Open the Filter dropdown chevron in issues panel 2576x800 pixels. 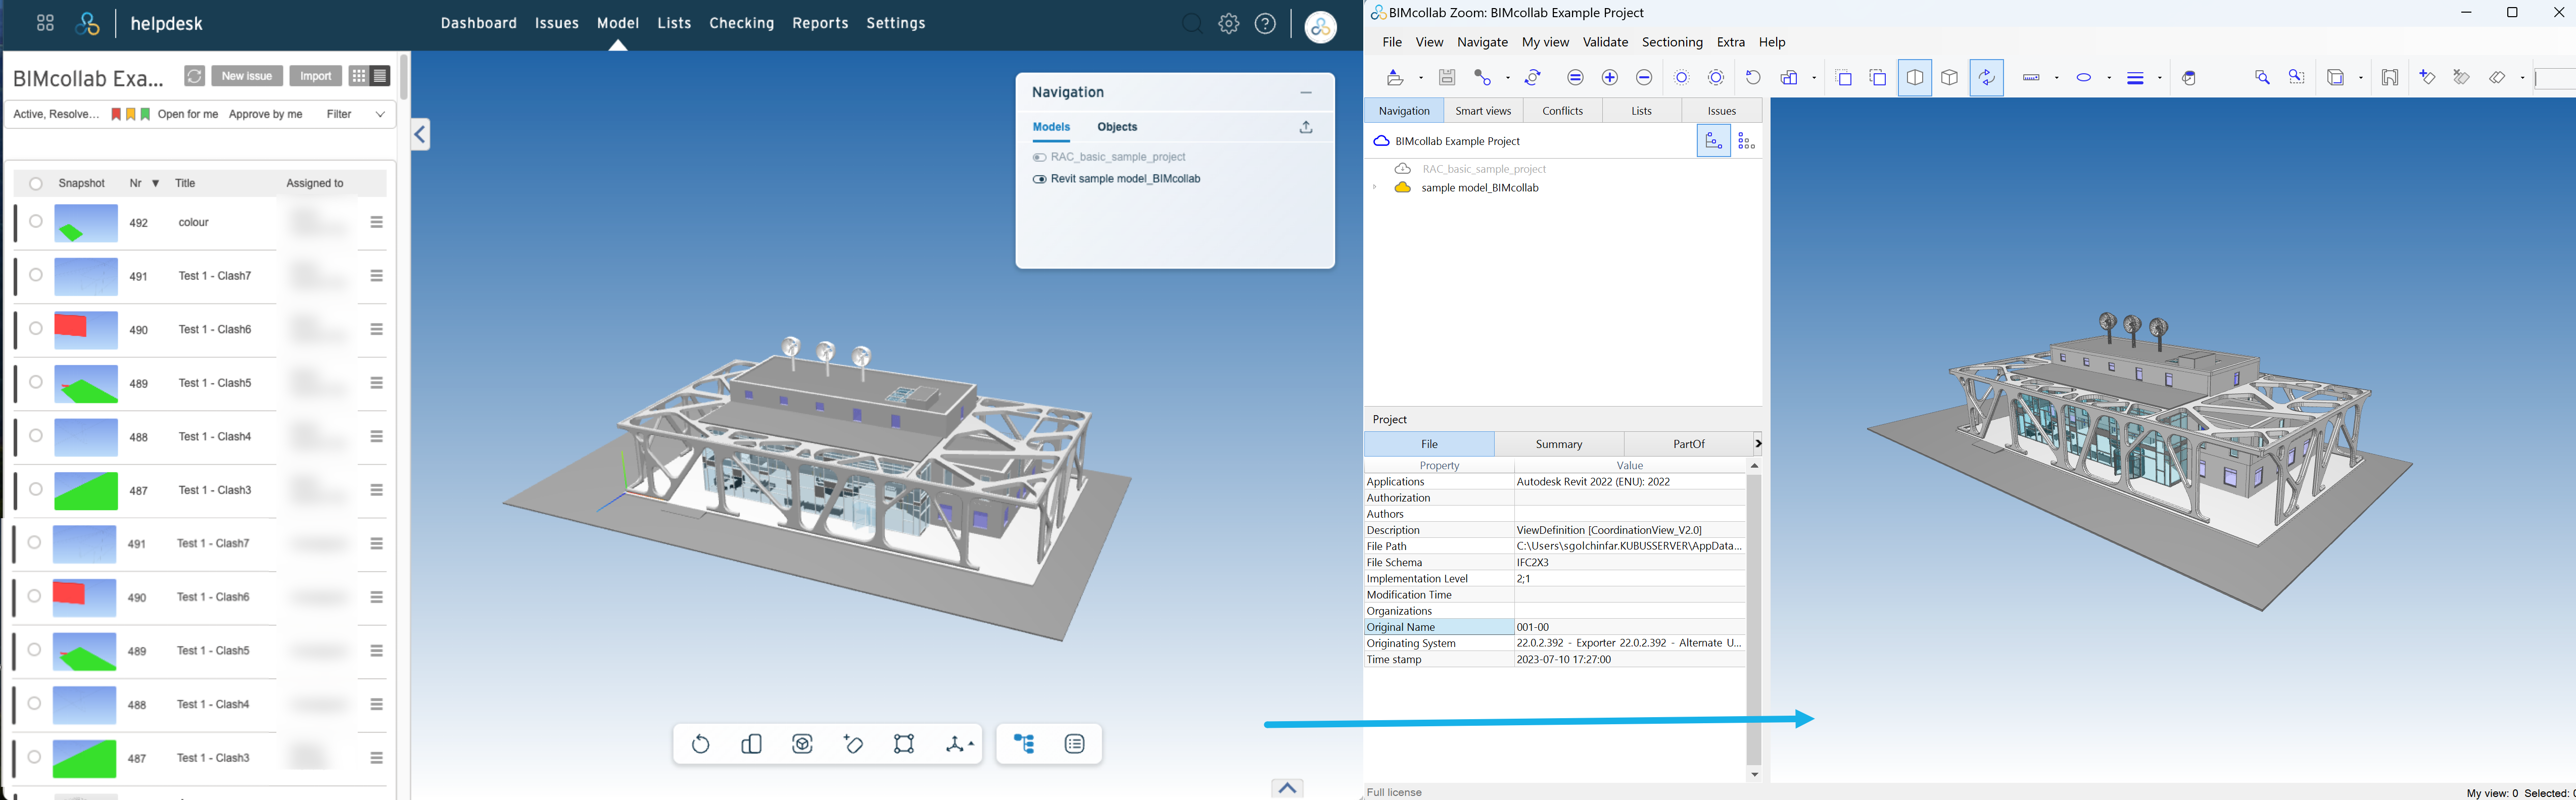(380, 115)
